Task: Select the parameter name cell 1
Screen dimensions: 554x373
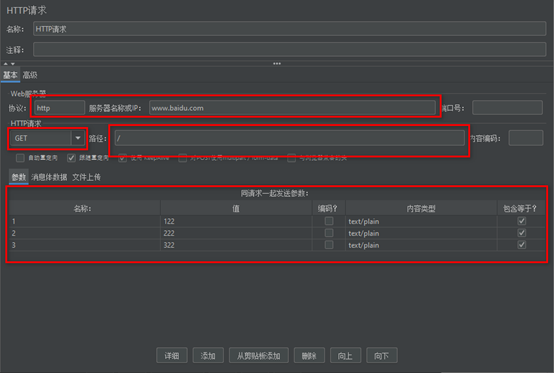Action: (x=85, y=221)
